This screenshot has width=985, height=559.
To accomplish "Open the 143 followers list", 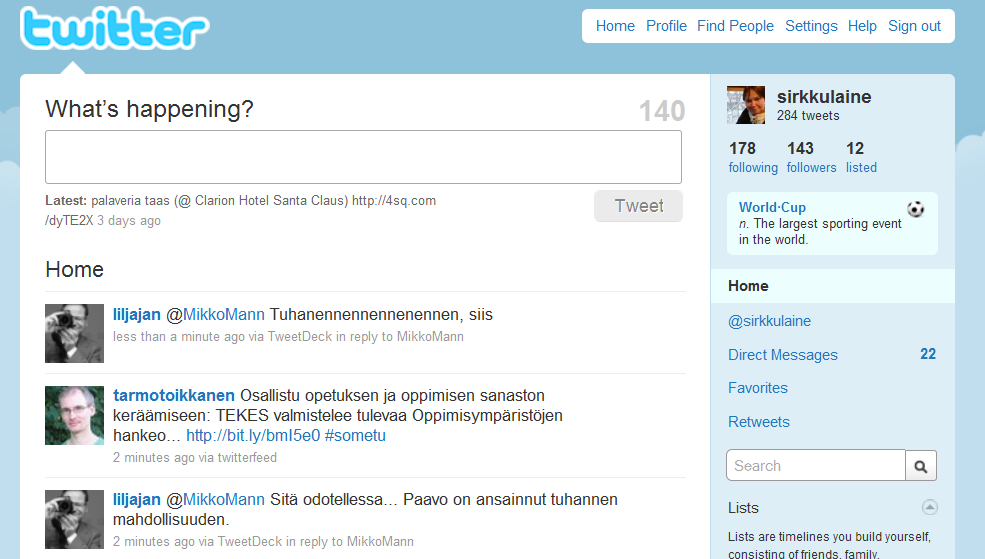I will (x=811, y=157).
